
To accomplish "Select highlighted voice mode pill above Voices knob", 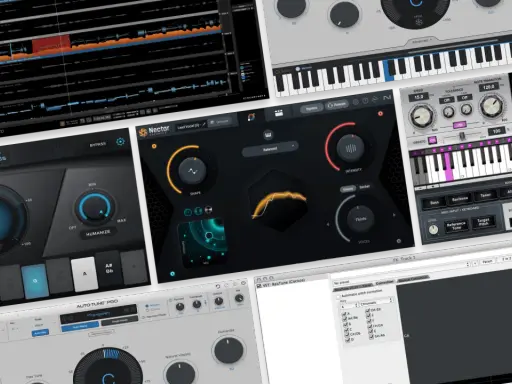I will click(348, 189).
